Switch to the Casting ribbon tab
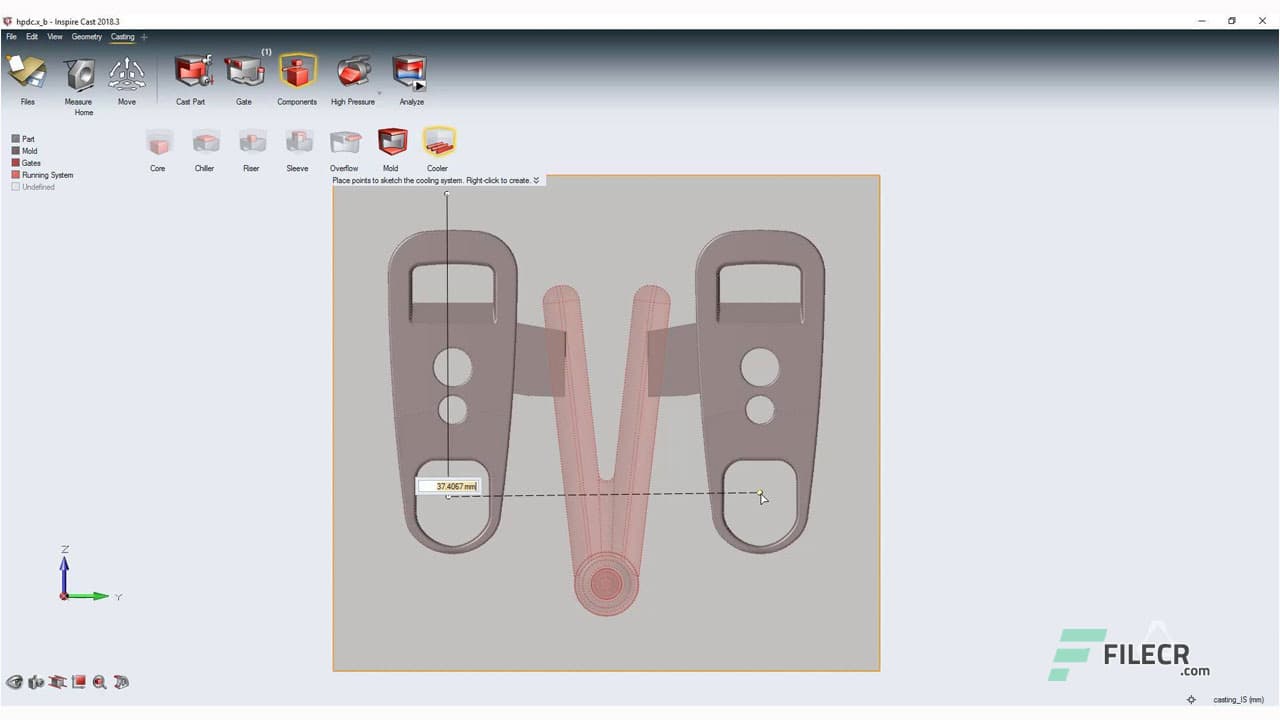 point(122,37)
